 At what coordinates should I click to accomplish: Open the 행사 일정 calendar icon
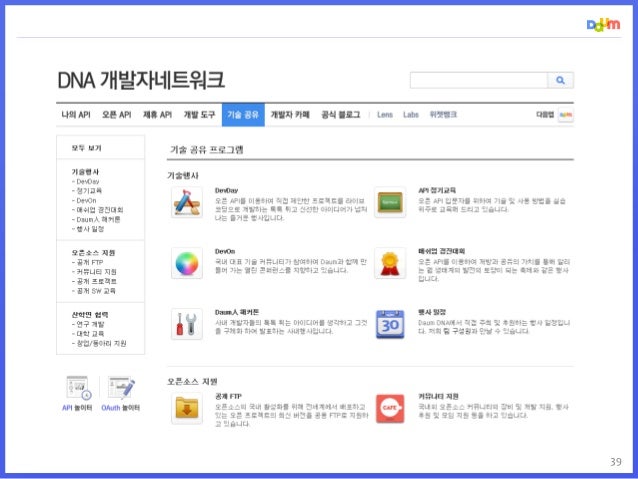click(x=390, y=324)
